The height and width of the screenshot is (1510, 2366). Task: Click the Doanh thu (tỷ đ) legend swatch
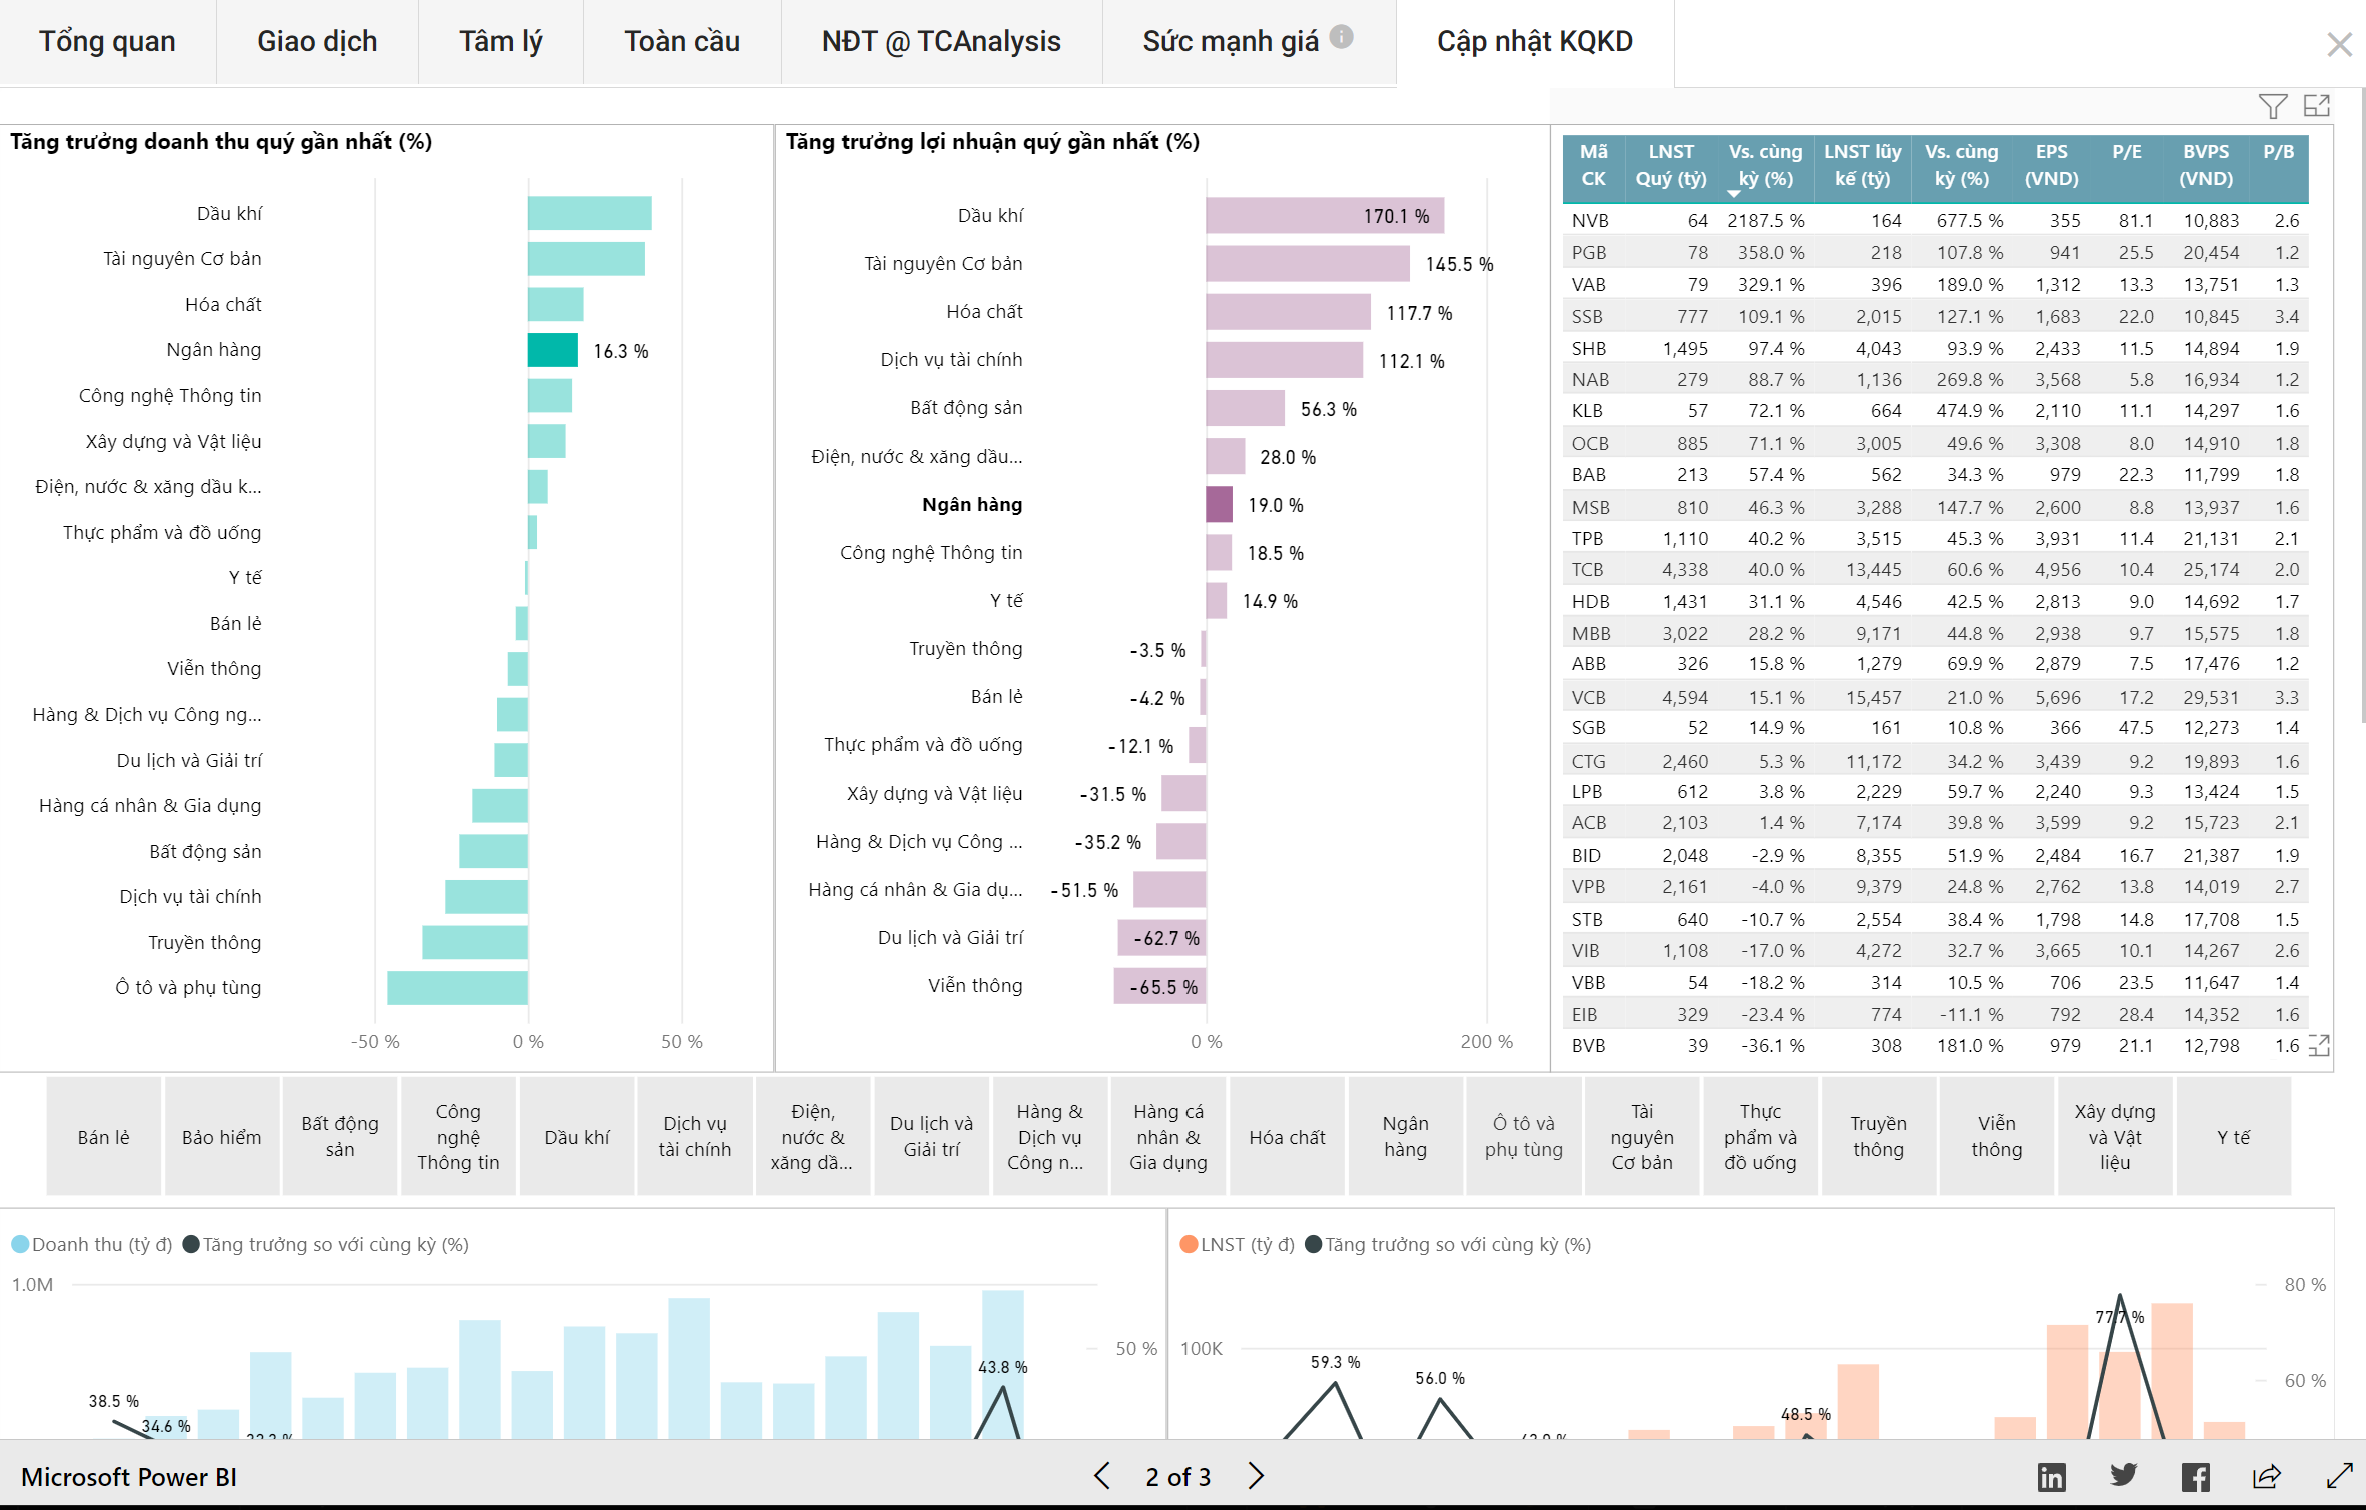point(20,1244)
